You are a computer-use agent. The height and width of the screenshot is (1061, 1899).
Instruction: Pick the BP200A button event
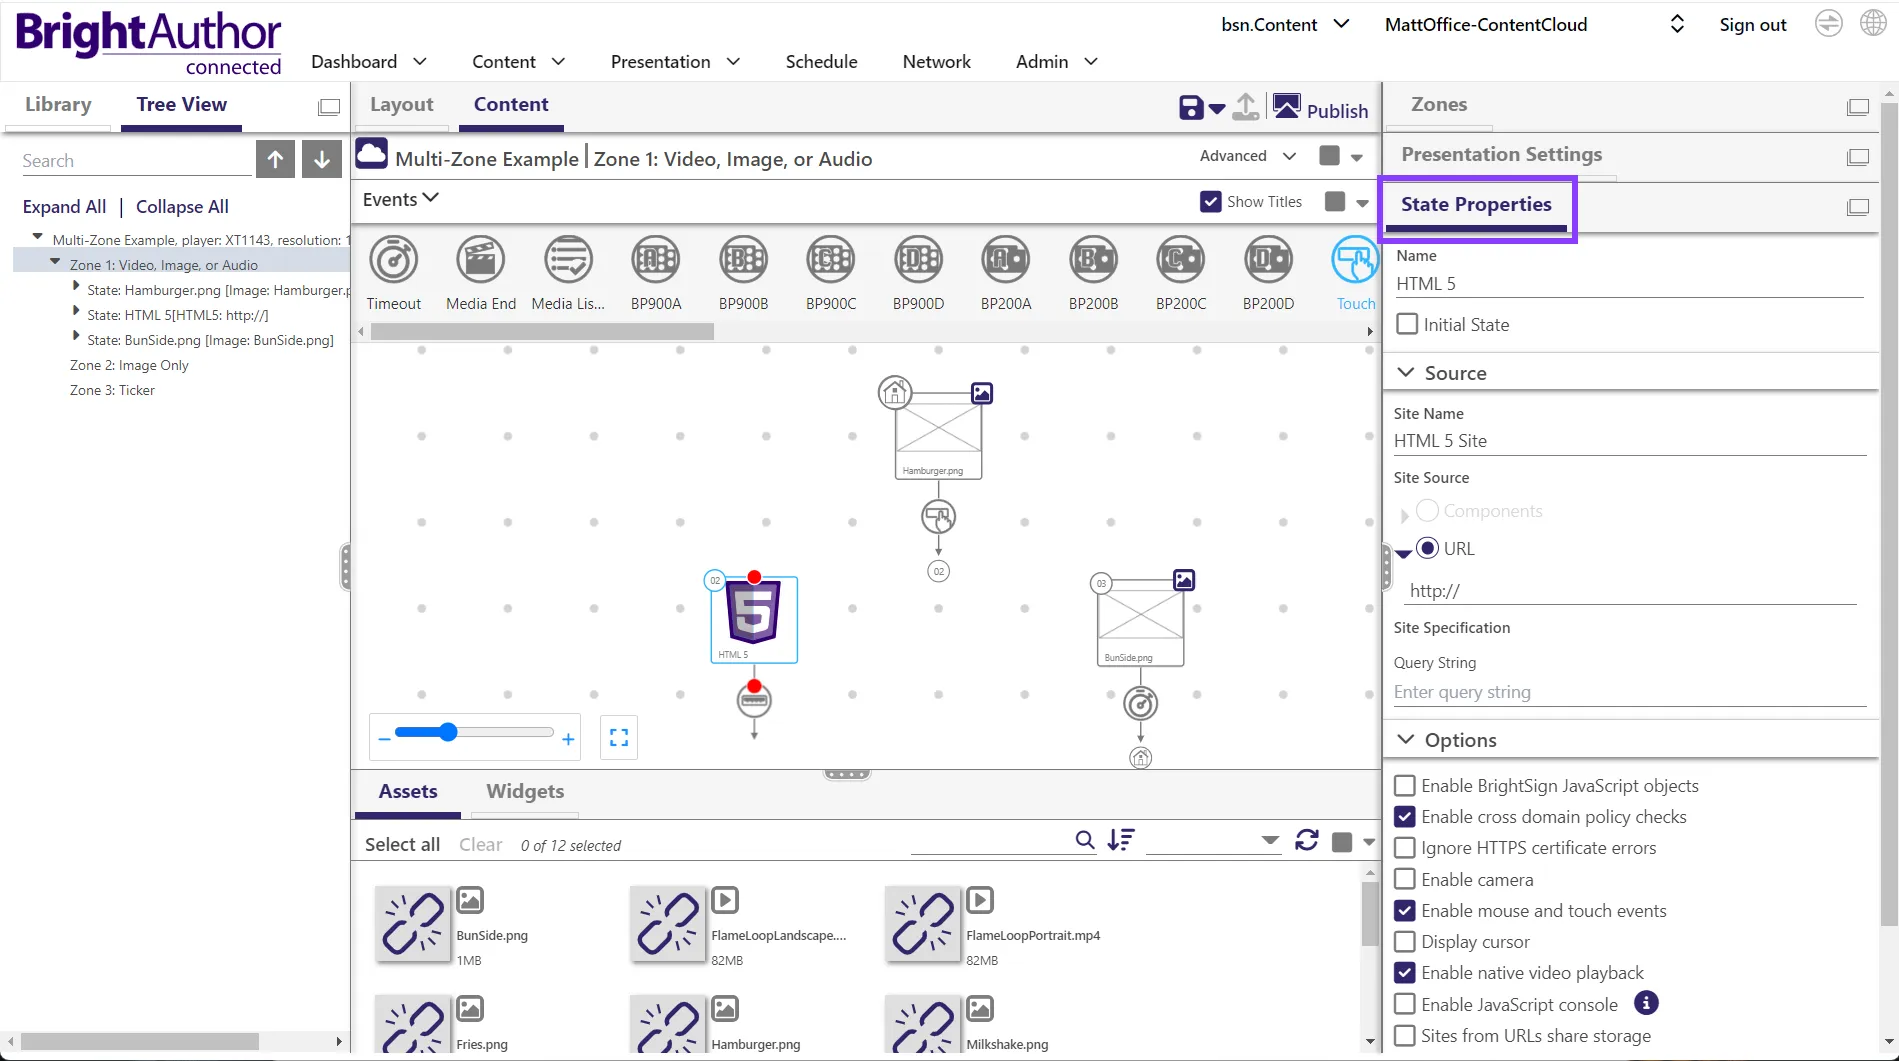click(1006, 260)
